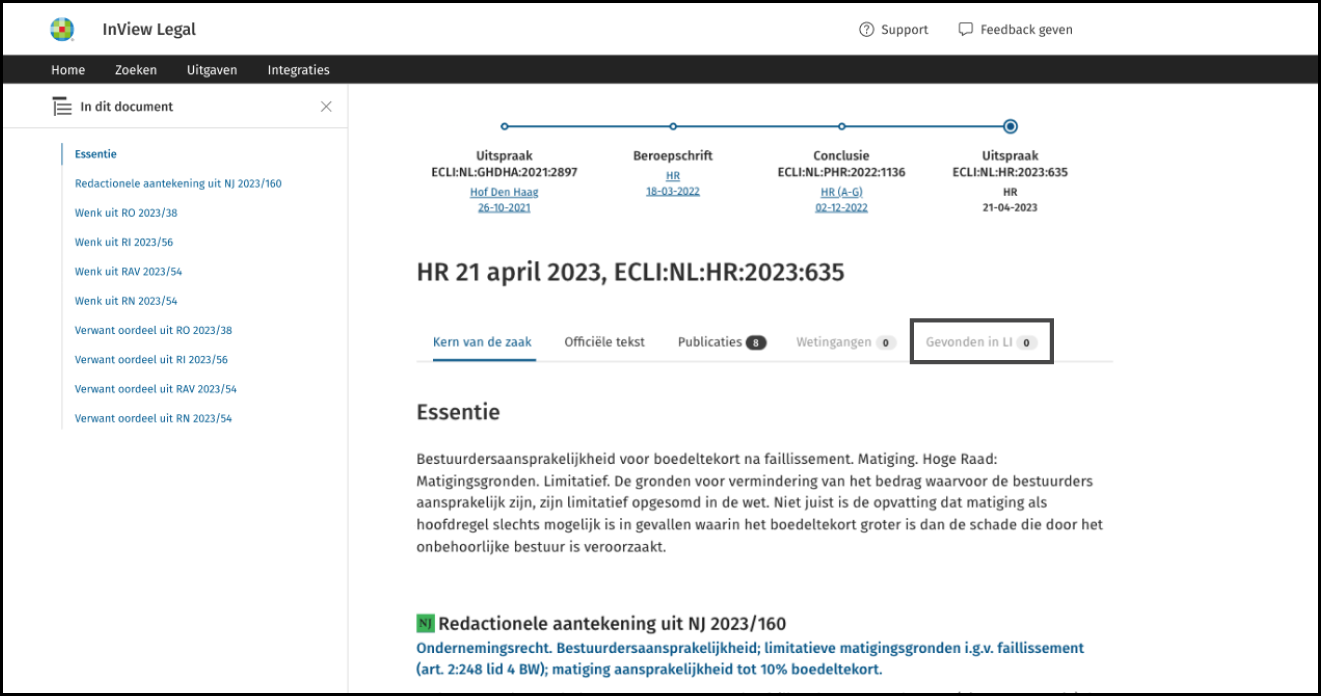Screen dimensions: 1321x696
Task: Close the 'In dit document' panel
Action: (326, 107)
